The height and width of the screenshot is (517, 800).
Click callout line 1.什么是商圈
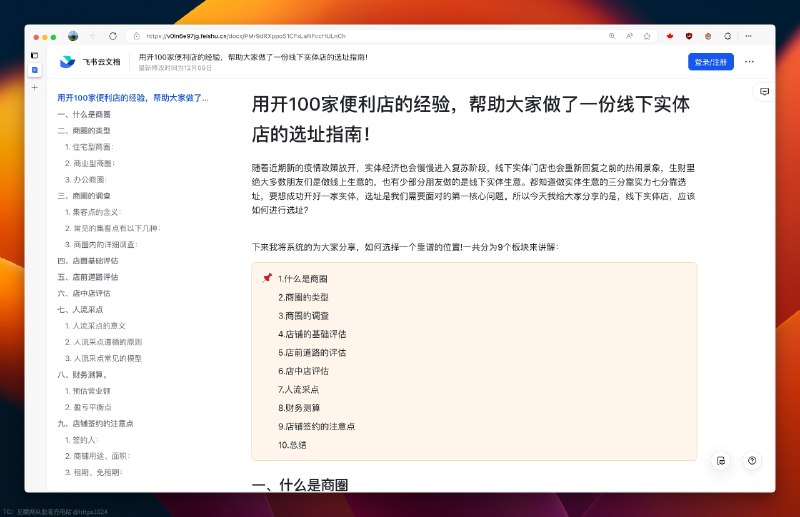tap(303, 279)
